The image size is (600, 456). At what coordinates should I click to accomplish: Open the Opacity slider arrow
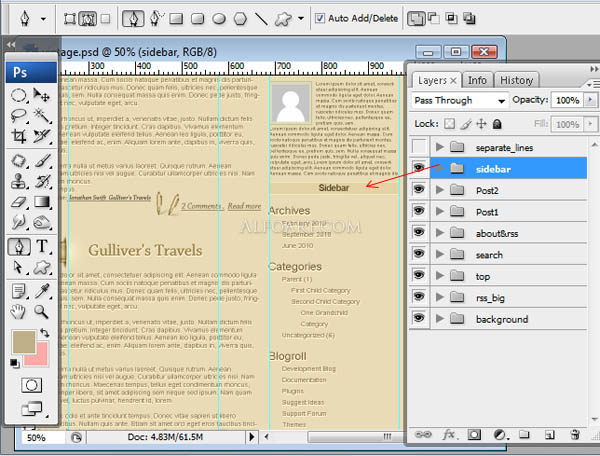pyautogui.click(x=590, y=100)
